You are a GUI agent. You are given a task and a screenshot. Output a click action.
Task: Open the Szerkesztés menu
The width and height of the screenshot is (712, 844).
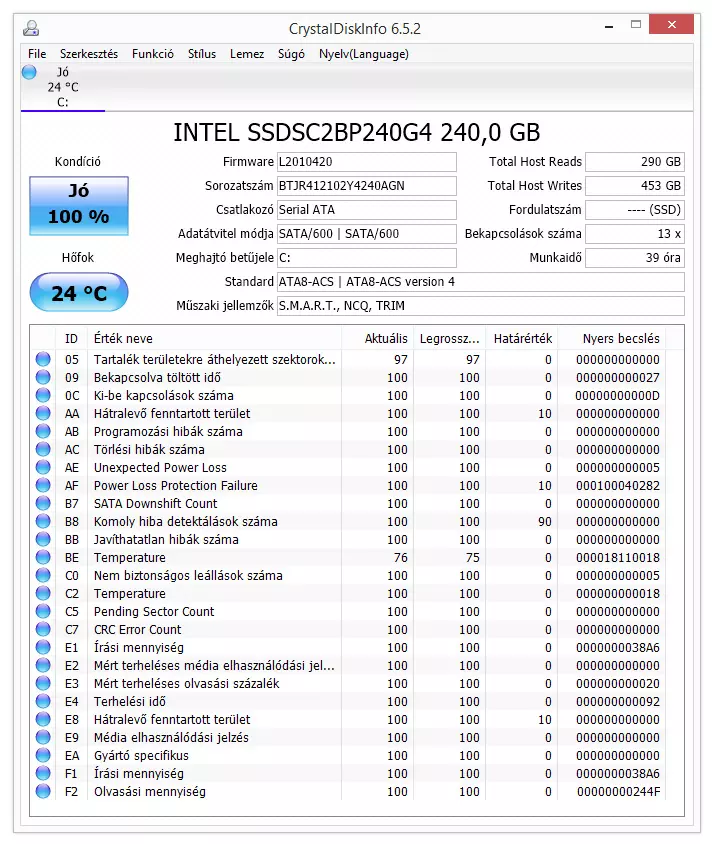(x=89, y=54)
